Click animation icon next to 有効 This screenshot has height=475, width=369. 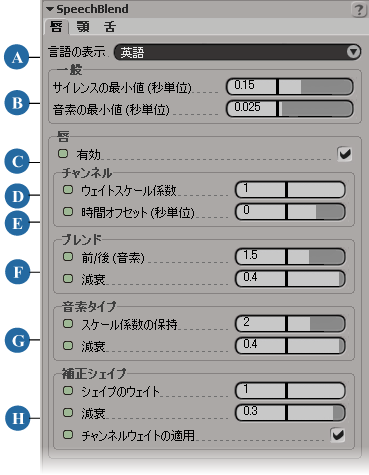(63, 154)
